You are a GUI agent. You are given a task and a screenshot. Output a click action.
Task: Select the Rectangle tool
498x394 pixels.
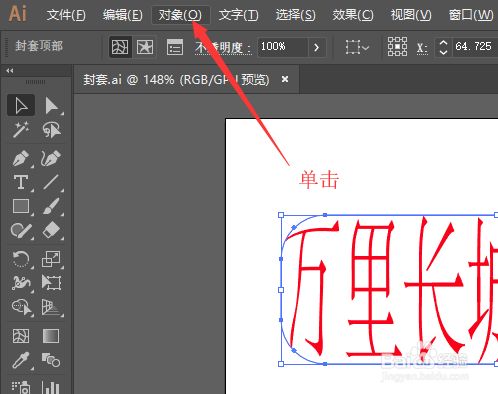coord(21,206)
